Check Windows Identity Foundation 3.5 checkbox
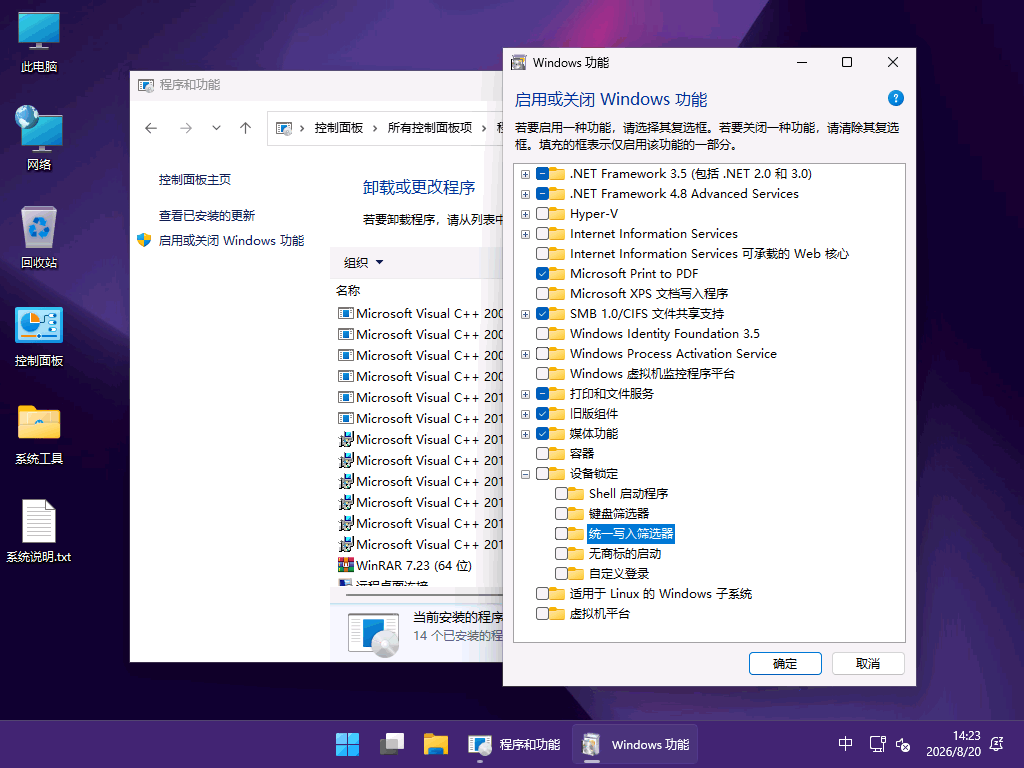The height and width of the screenshot is (768, 1024). [542, 334]
